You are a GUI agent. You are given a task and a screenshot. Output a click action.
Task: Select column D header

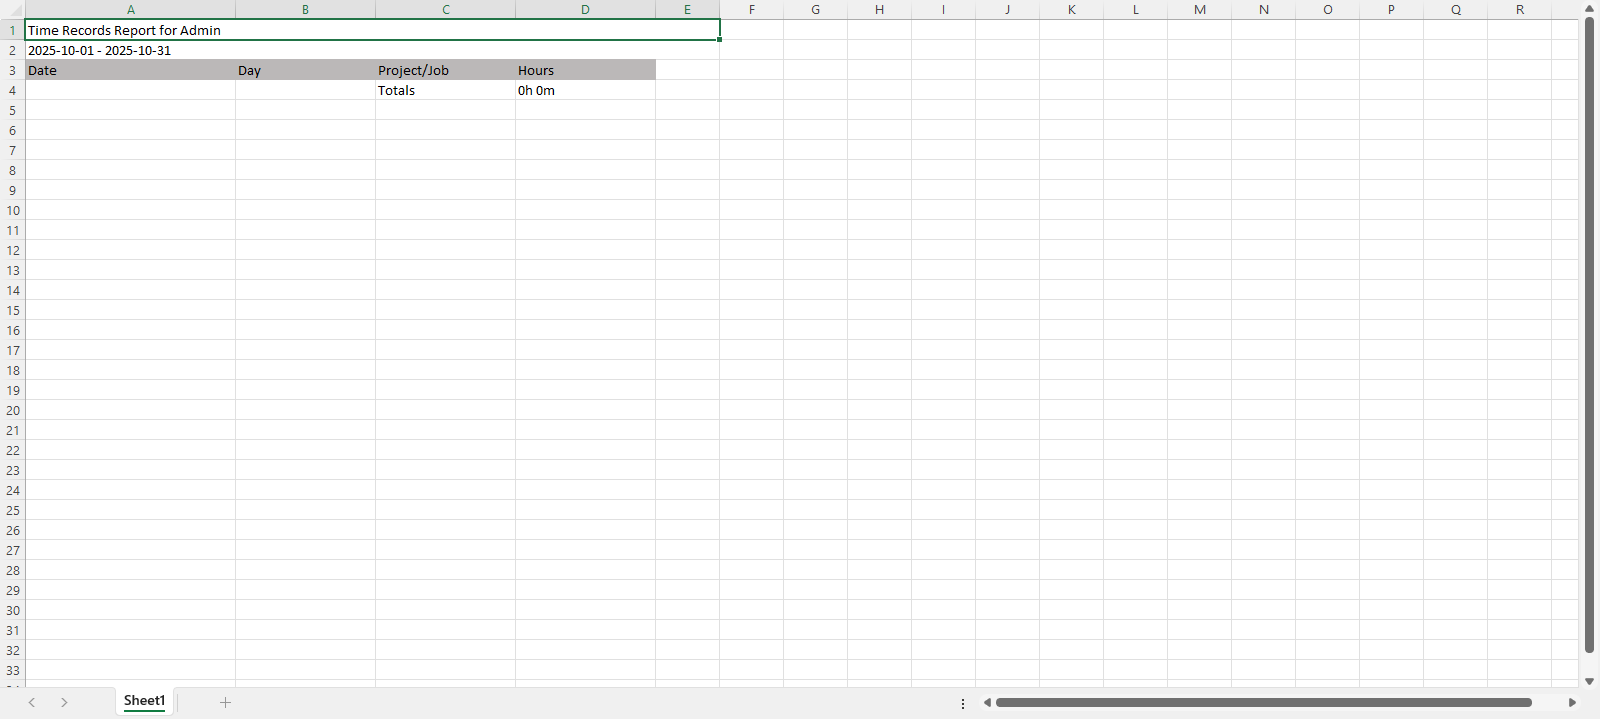pos(585,9)
